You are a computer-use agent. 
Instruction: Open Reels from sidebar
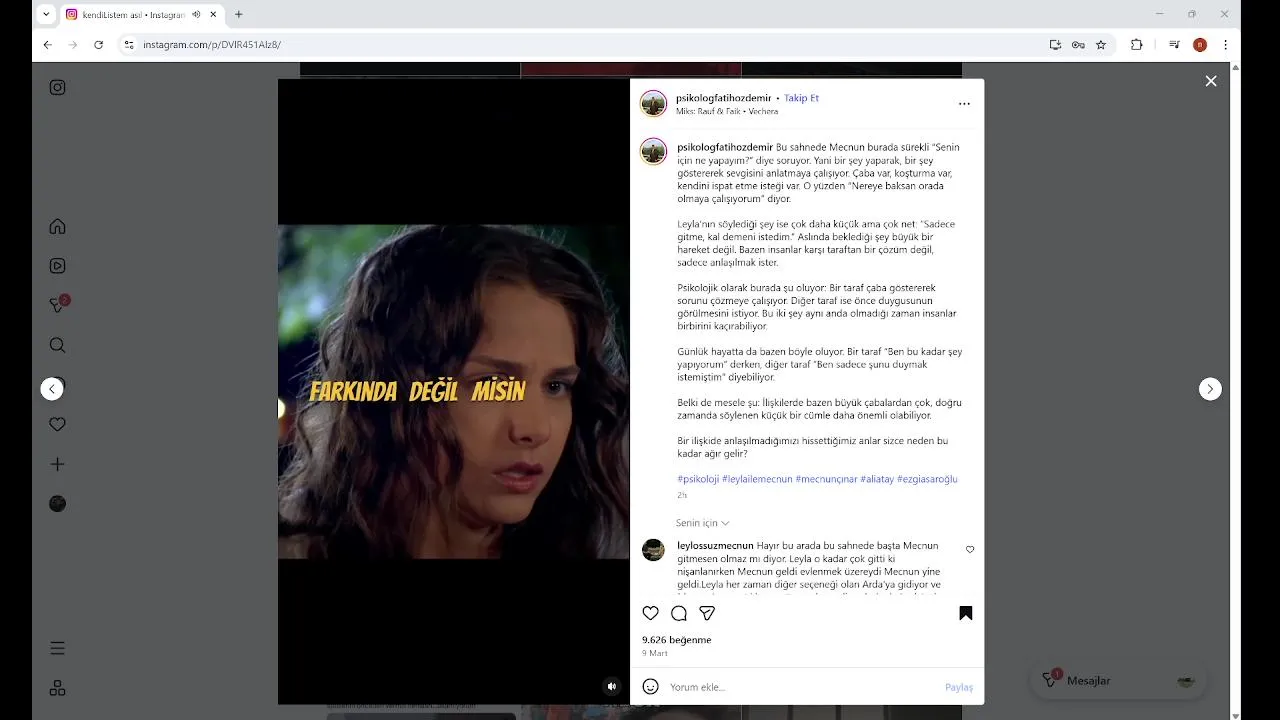58,266
